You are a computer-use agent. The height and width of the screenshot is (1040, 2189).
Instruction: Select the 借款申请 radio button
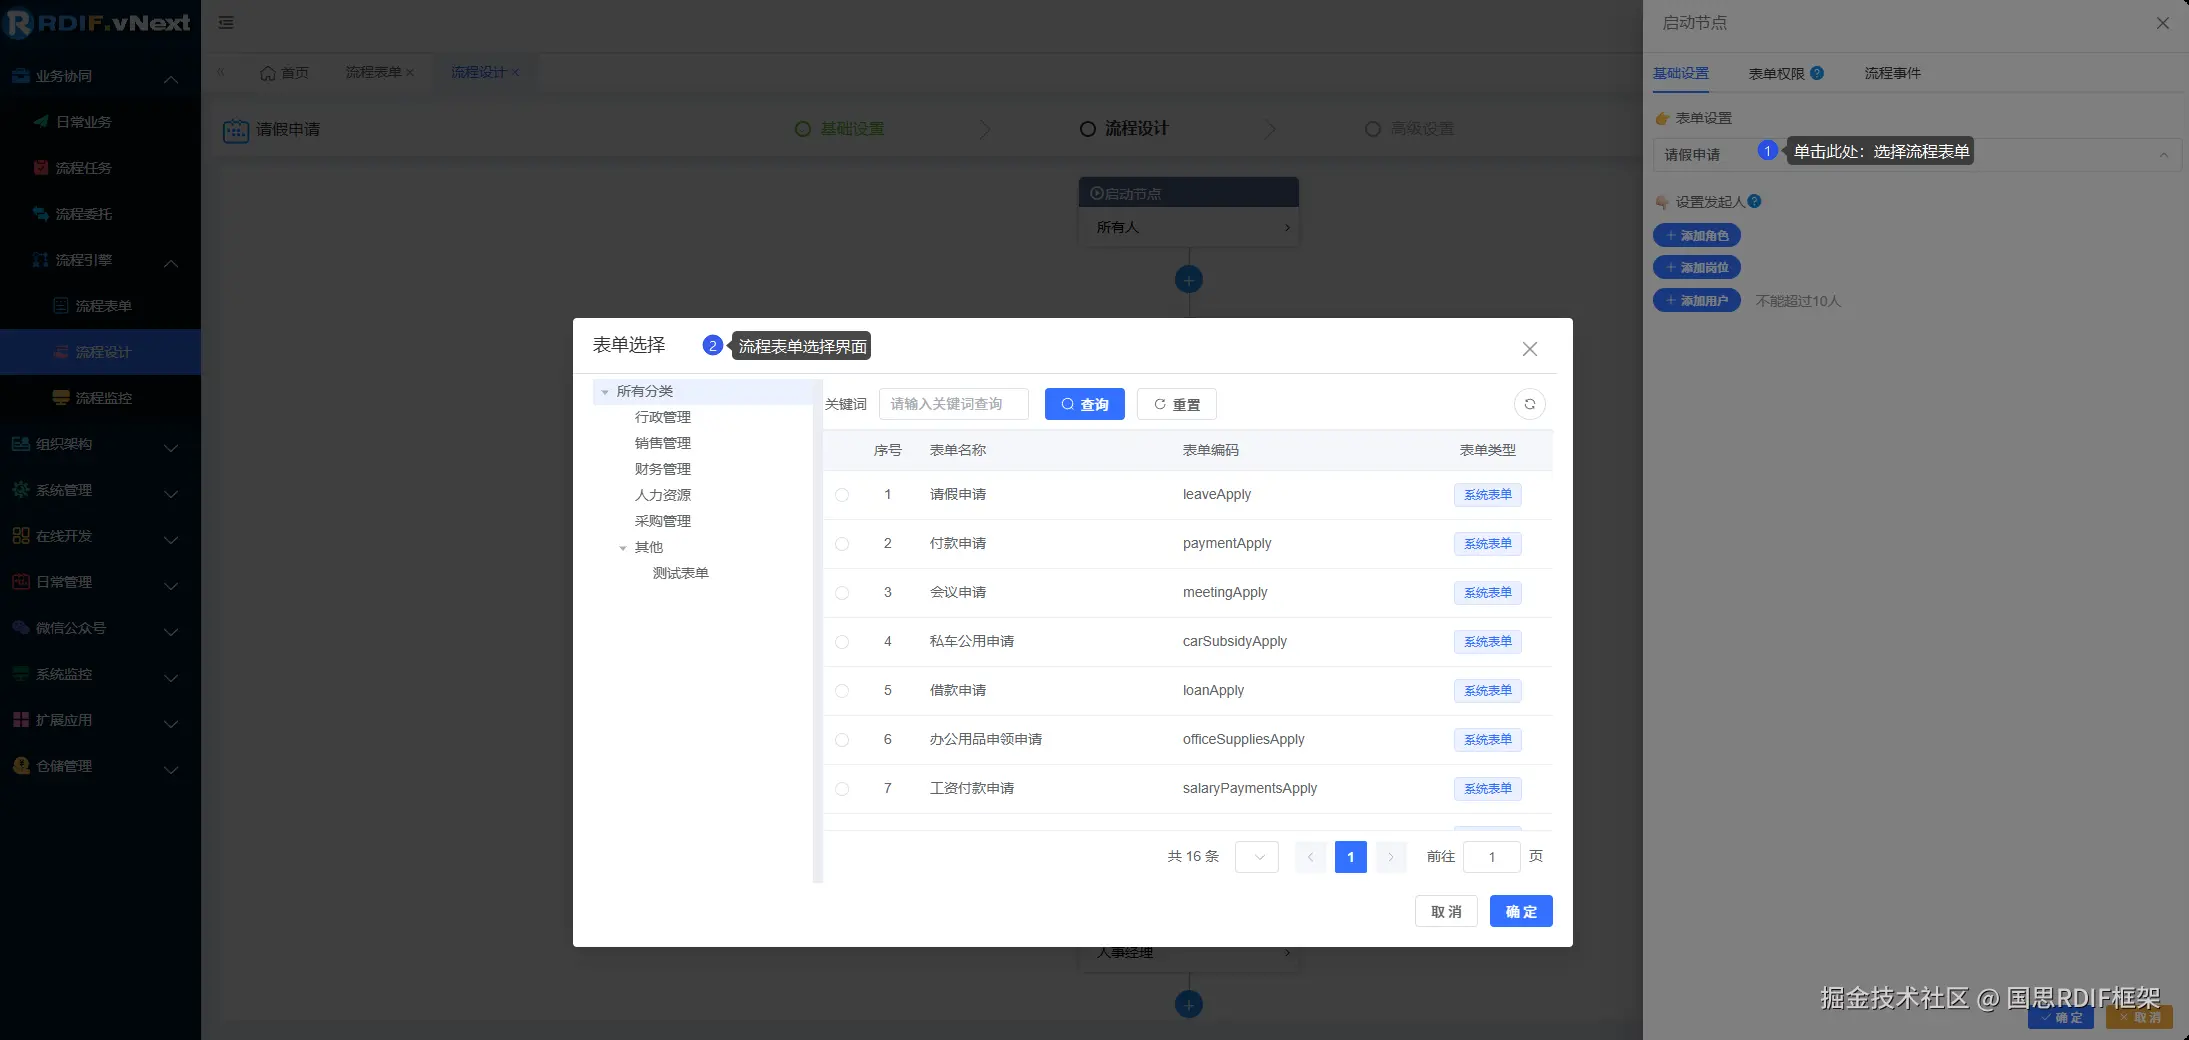click(841, 691)
